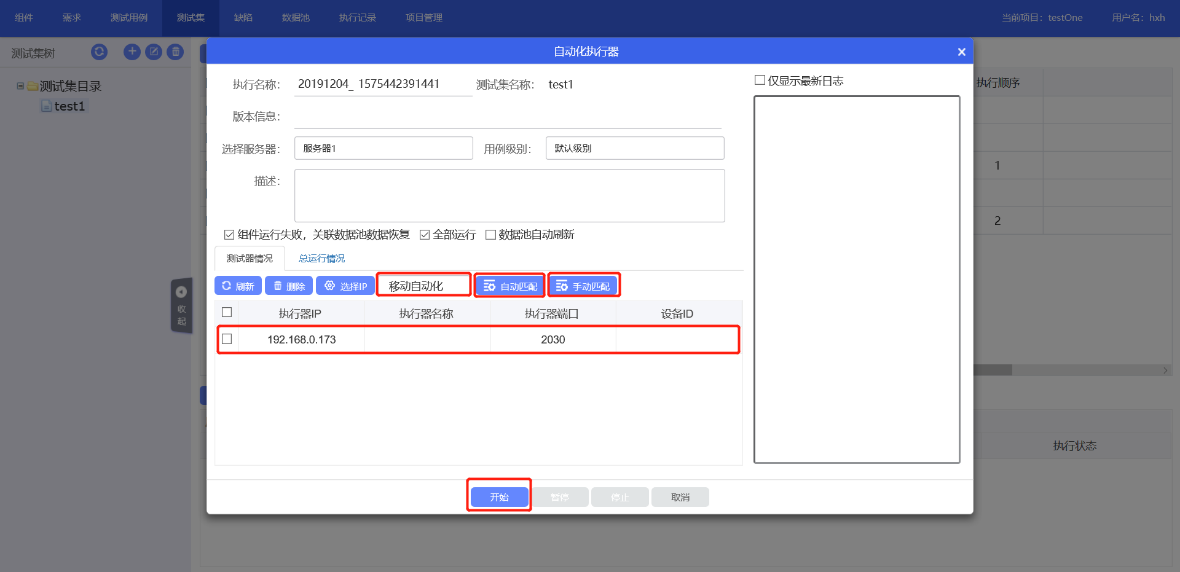This screenshot has height=572, width=1180.
Task: Open the 选择服务器 dropdown showing 服务器1
Action: coord(383,148)
